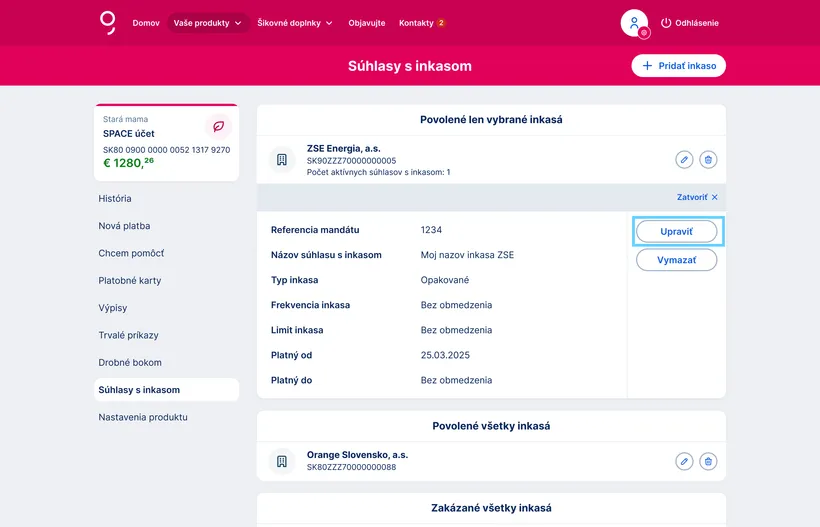
Task: Select História in the sidebar
Action: [115, 199]
